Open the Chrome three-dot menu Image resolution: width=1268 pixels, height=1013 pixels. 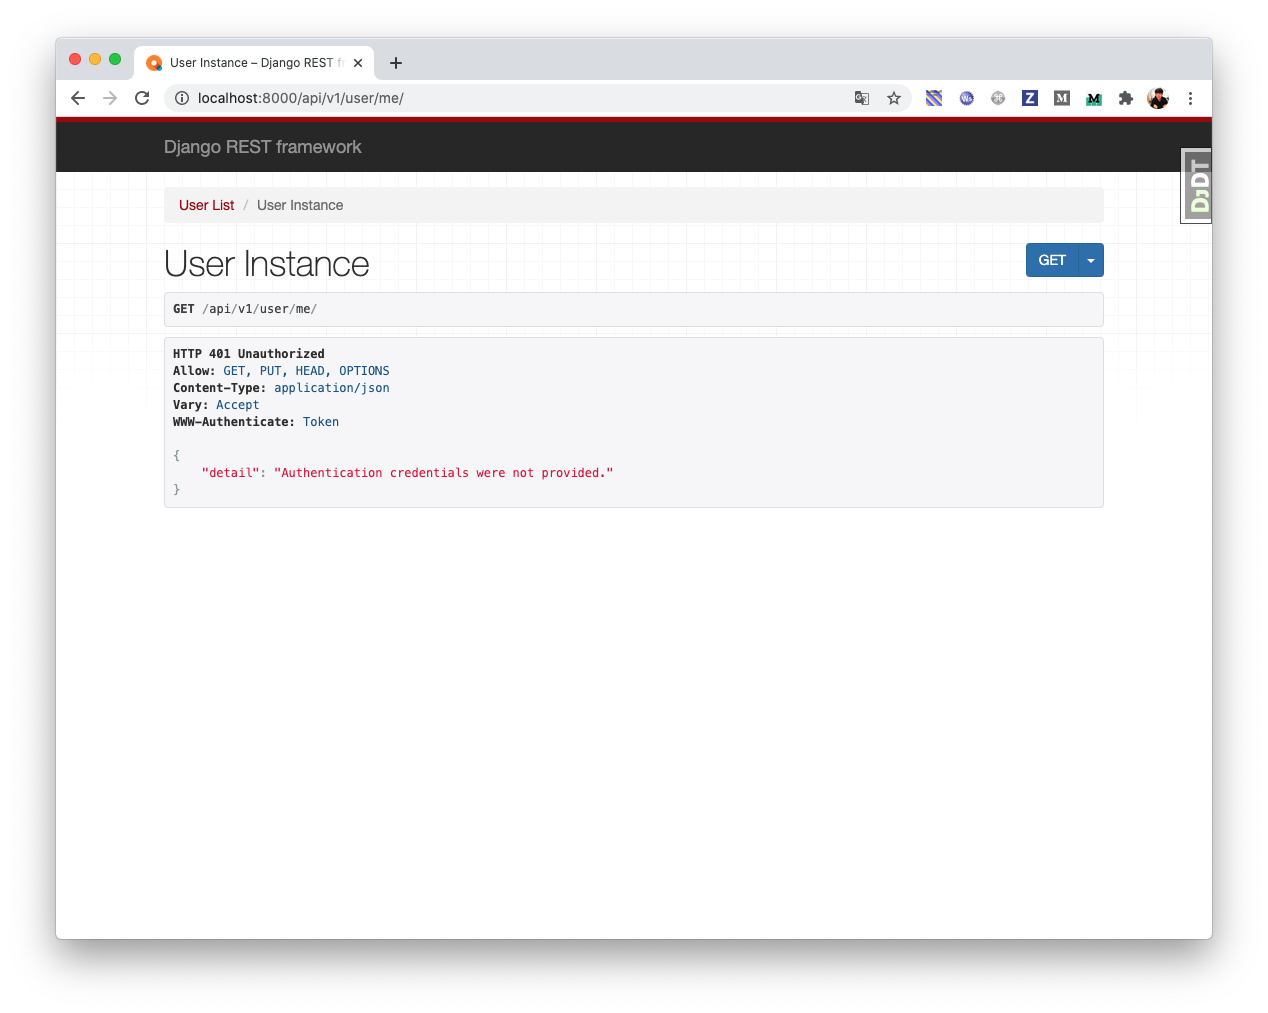[x=1190, y=98]
